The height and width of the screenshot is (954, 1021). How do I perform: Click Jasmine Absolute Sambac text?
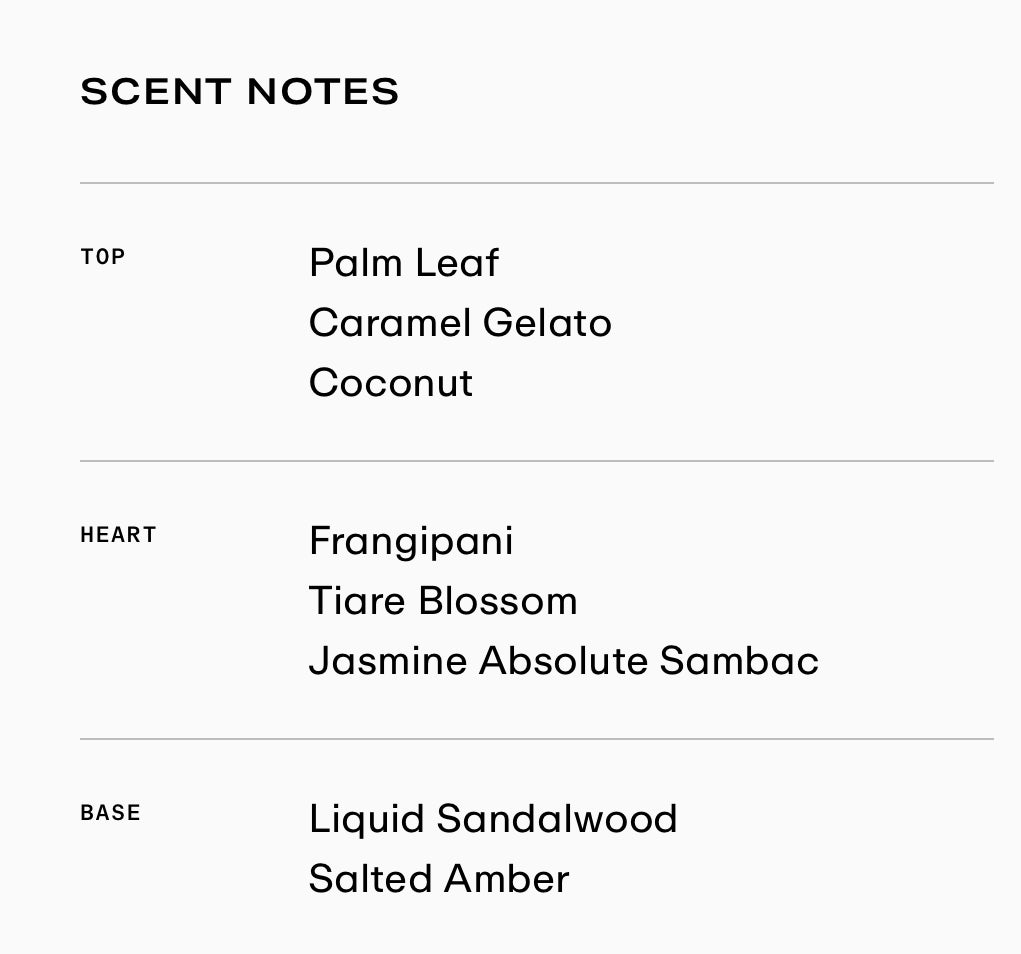563,661
